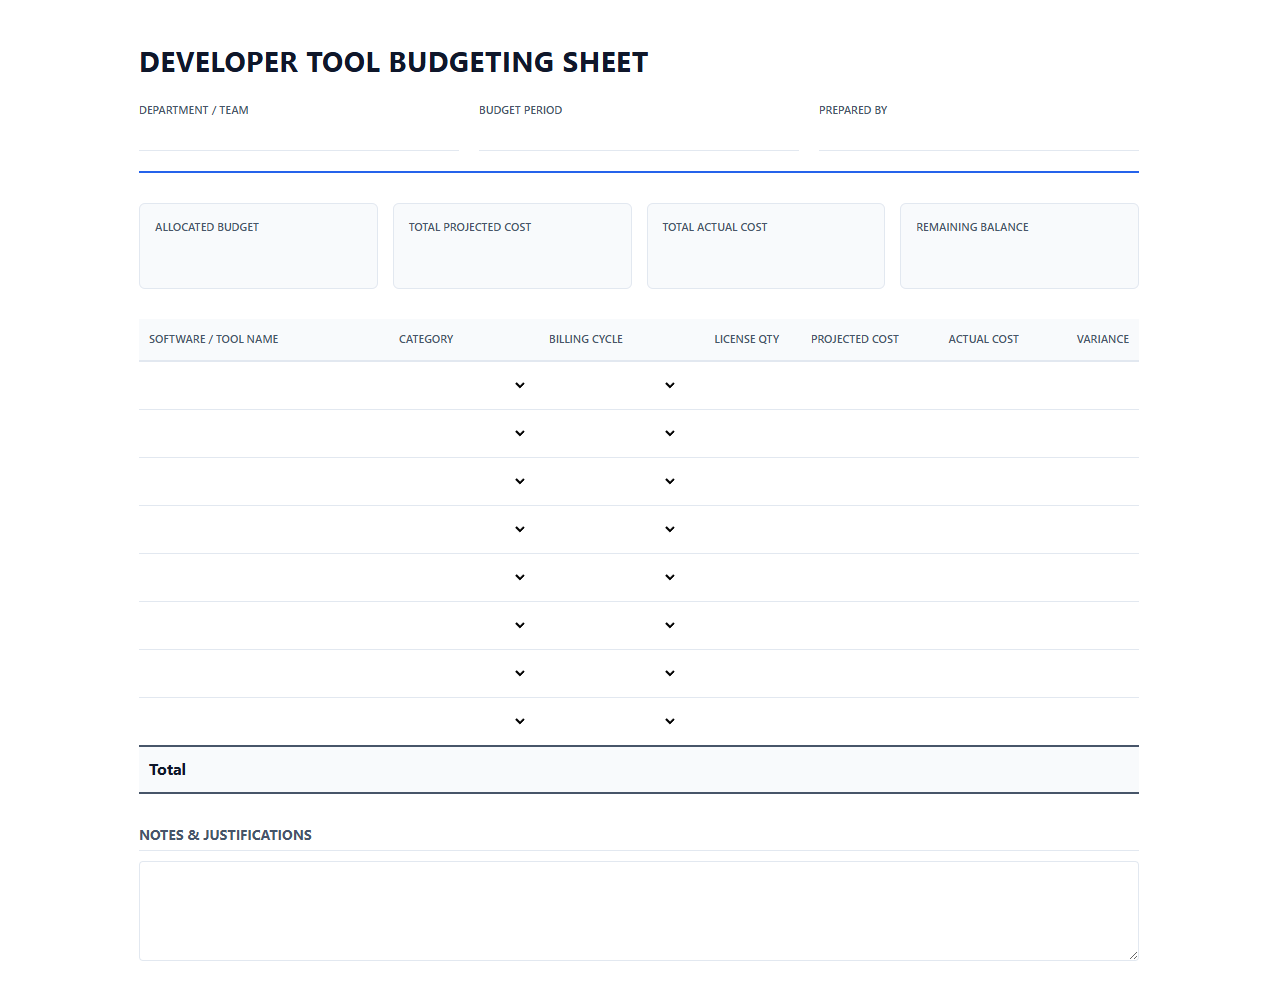1278x1007 pixels.
Task: Click the "Developer Tool Budgeting Sheet" title
Action: click(394, 62)
